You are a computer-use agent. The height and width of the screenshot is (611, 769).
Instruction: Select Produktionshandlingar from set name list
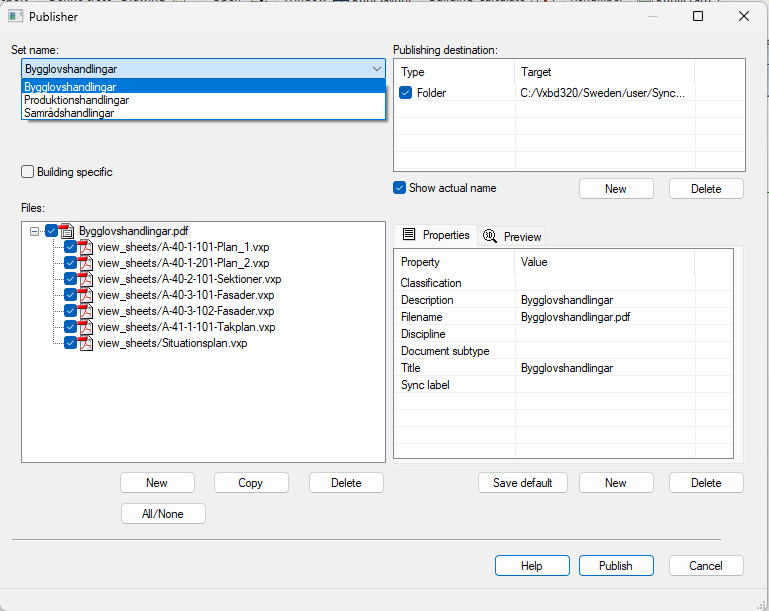77,100
